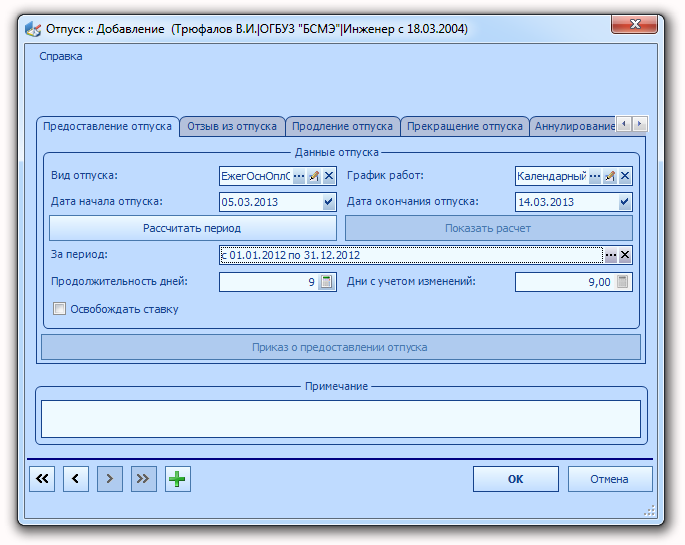Open the Справка menu

[x=61, y=56]
